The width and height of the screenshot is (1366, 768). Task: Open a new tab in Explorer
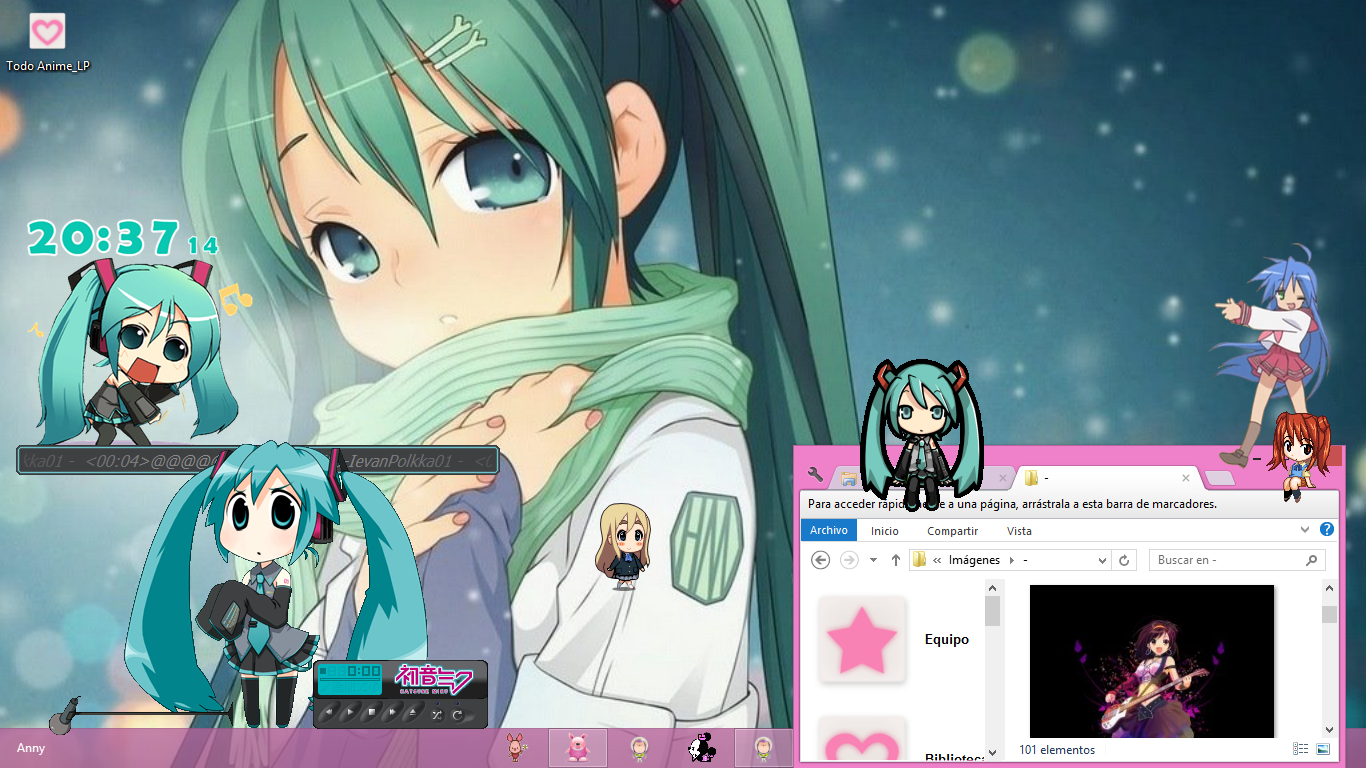[1220, 478]
